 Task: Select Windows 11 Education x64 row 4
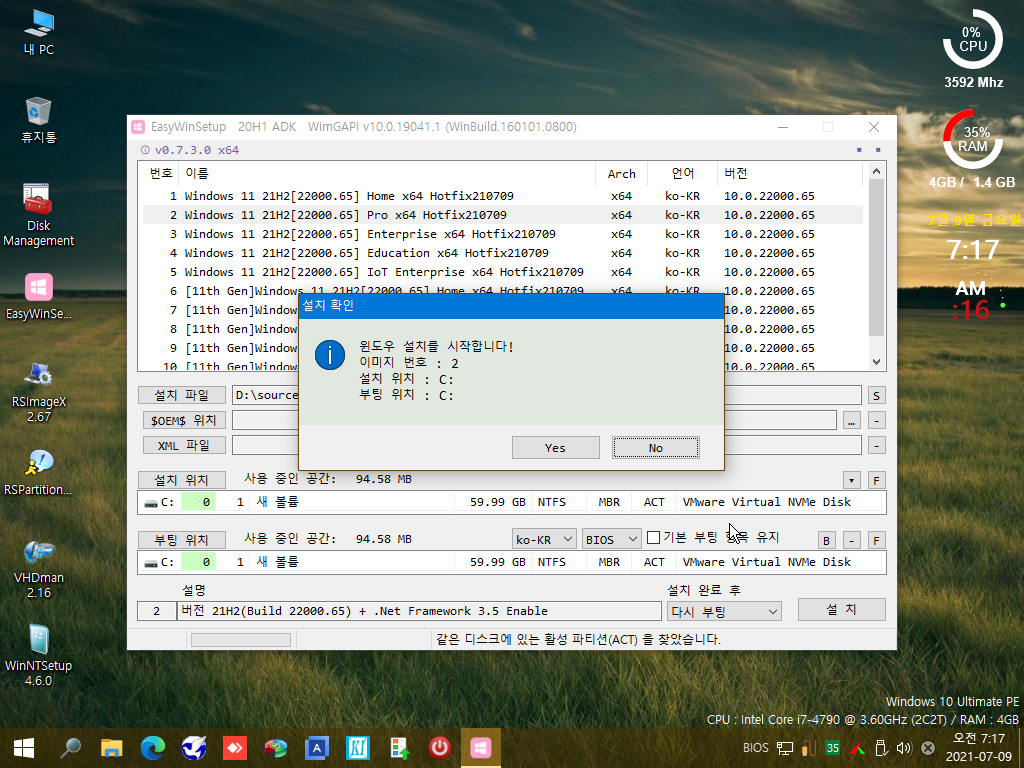click(x=503, y=253)
